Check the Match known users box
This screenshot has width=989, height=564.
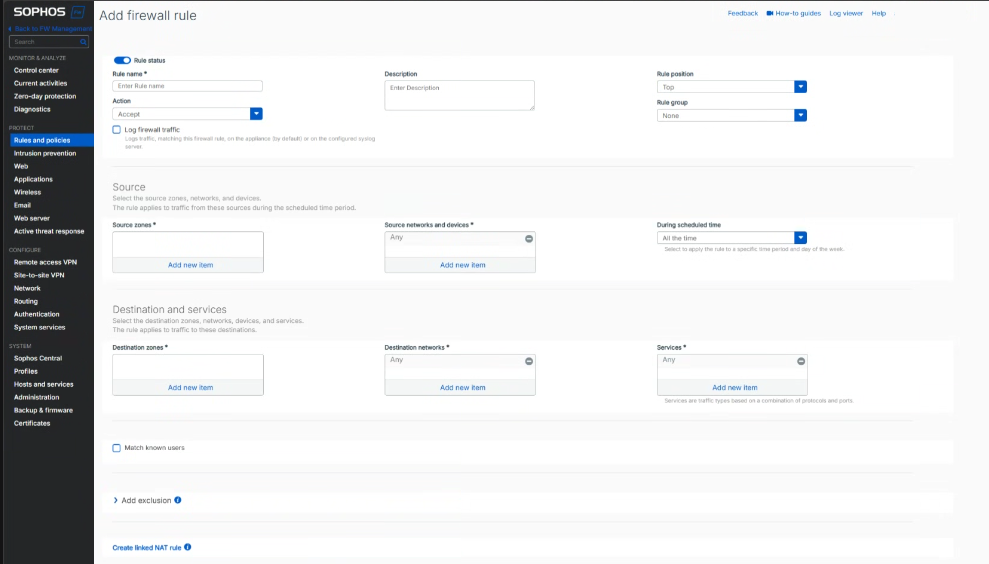pos(117,448)
